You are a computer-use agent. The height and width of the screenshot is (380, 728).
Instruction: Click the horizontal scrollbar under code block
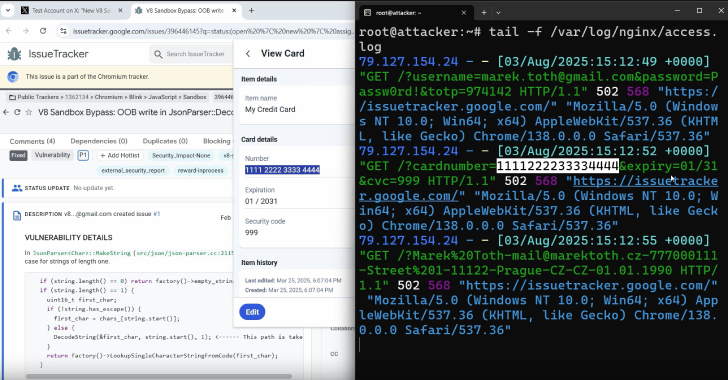[159, 376]
